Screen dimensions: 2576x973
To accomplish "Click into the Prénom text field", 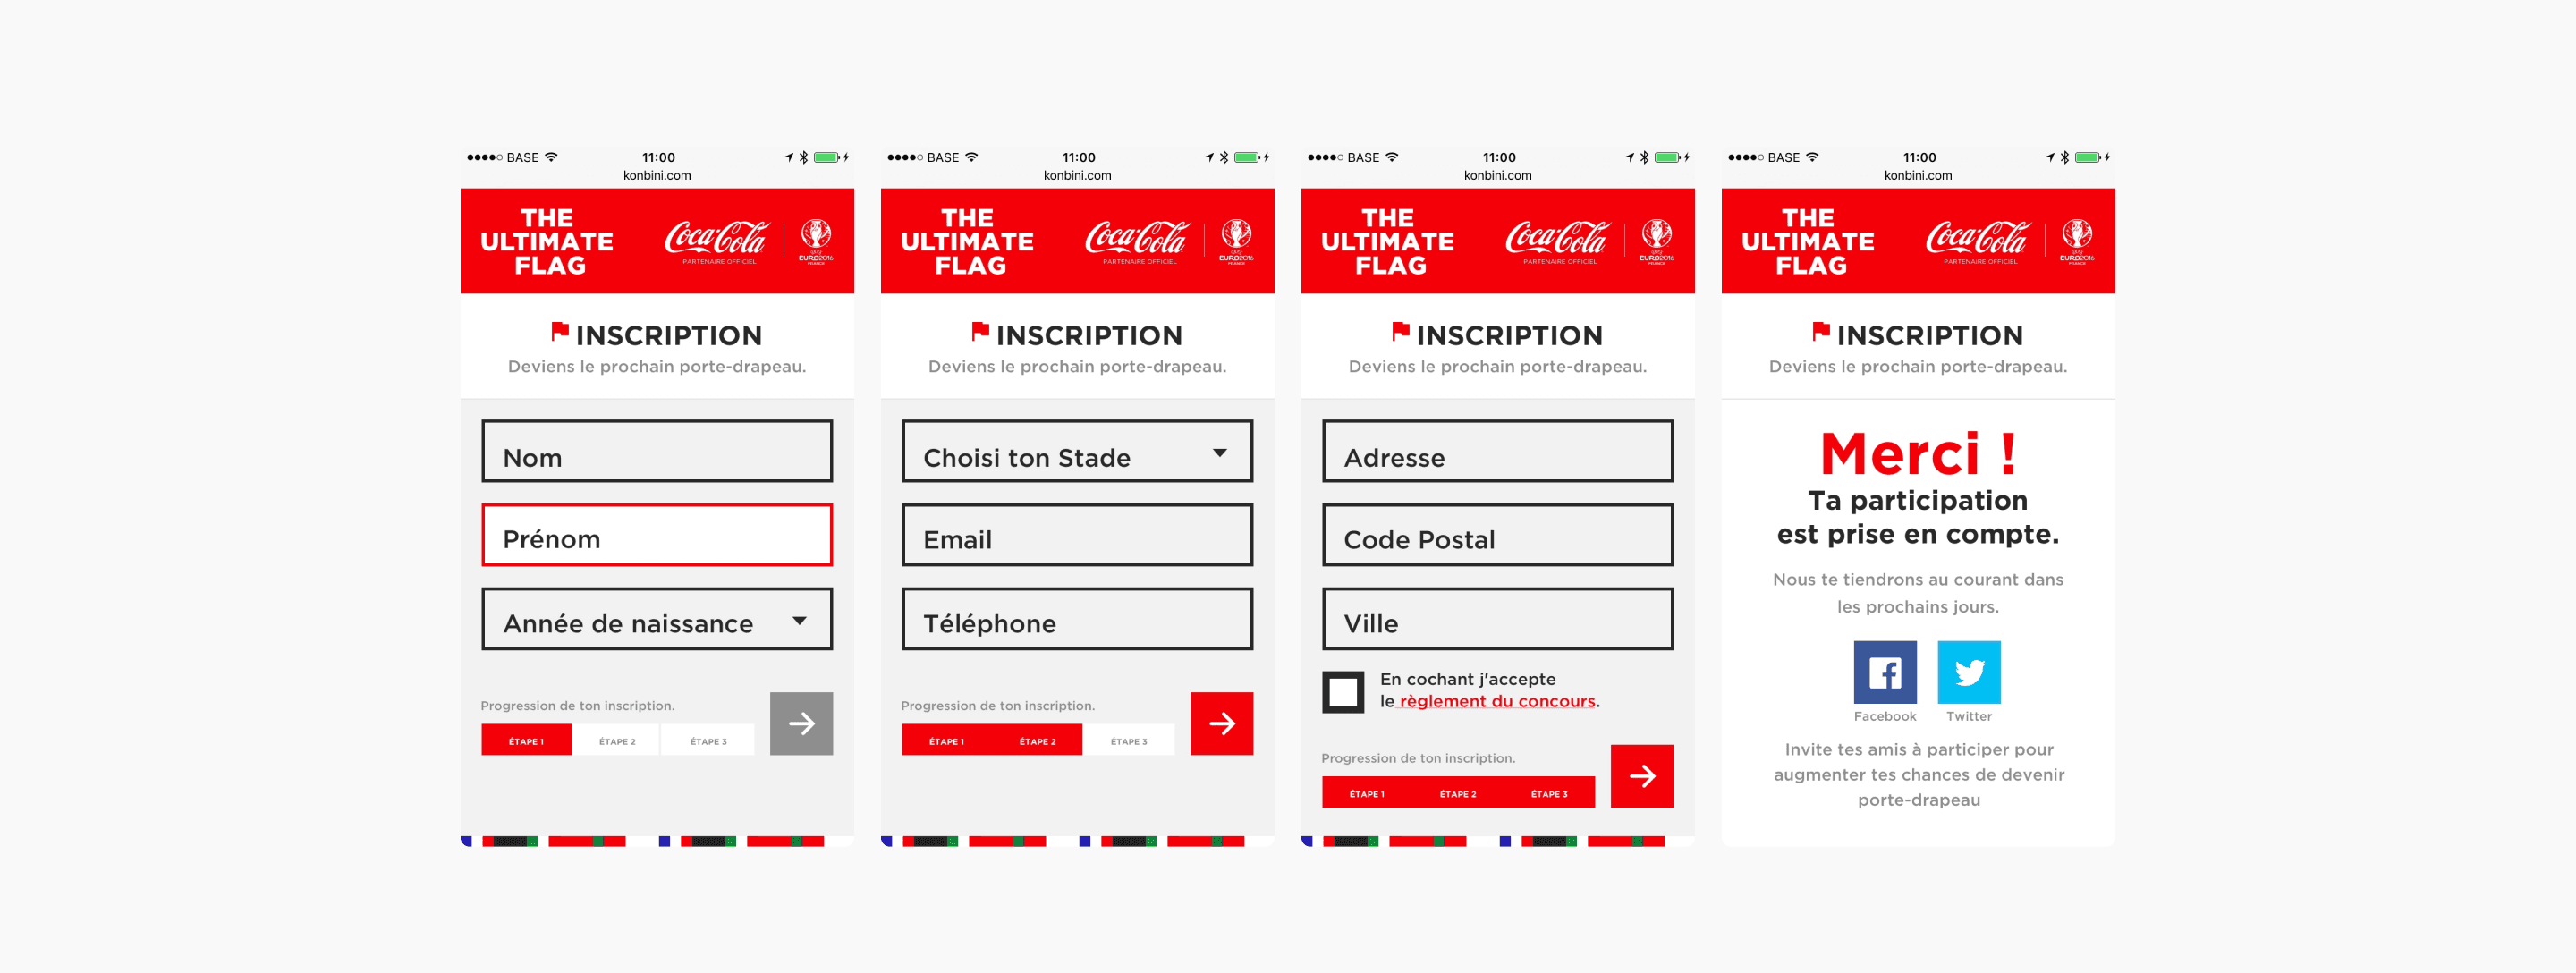I will point(657,536).
